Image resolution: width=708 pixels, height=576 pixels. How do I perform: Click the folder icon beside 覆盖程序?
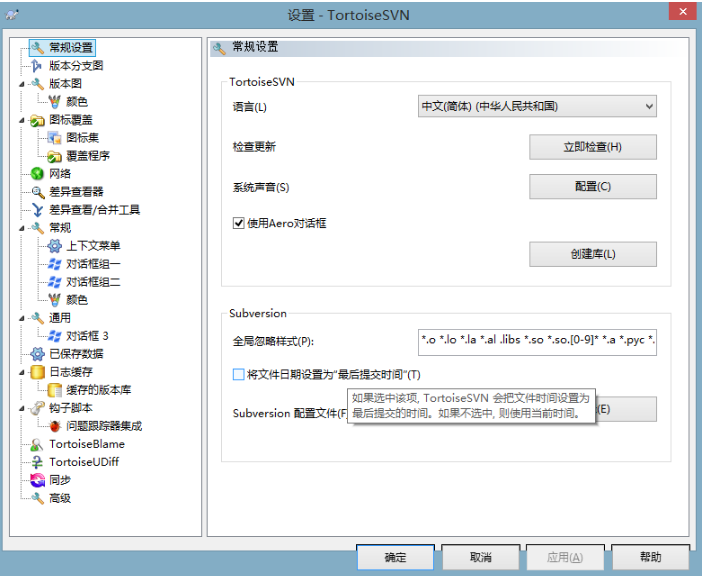point(55,156)
